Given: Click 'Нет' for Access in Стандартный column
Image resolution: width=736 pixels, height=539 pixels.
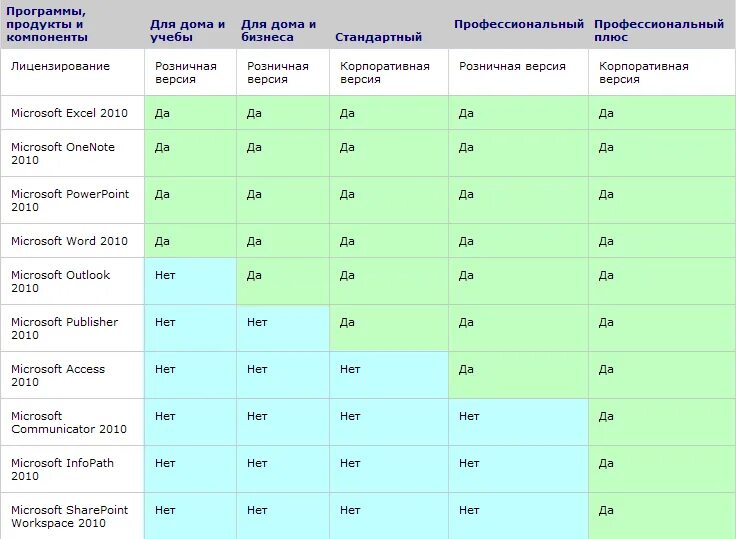Looking at the screenshot, I should 350,369.
